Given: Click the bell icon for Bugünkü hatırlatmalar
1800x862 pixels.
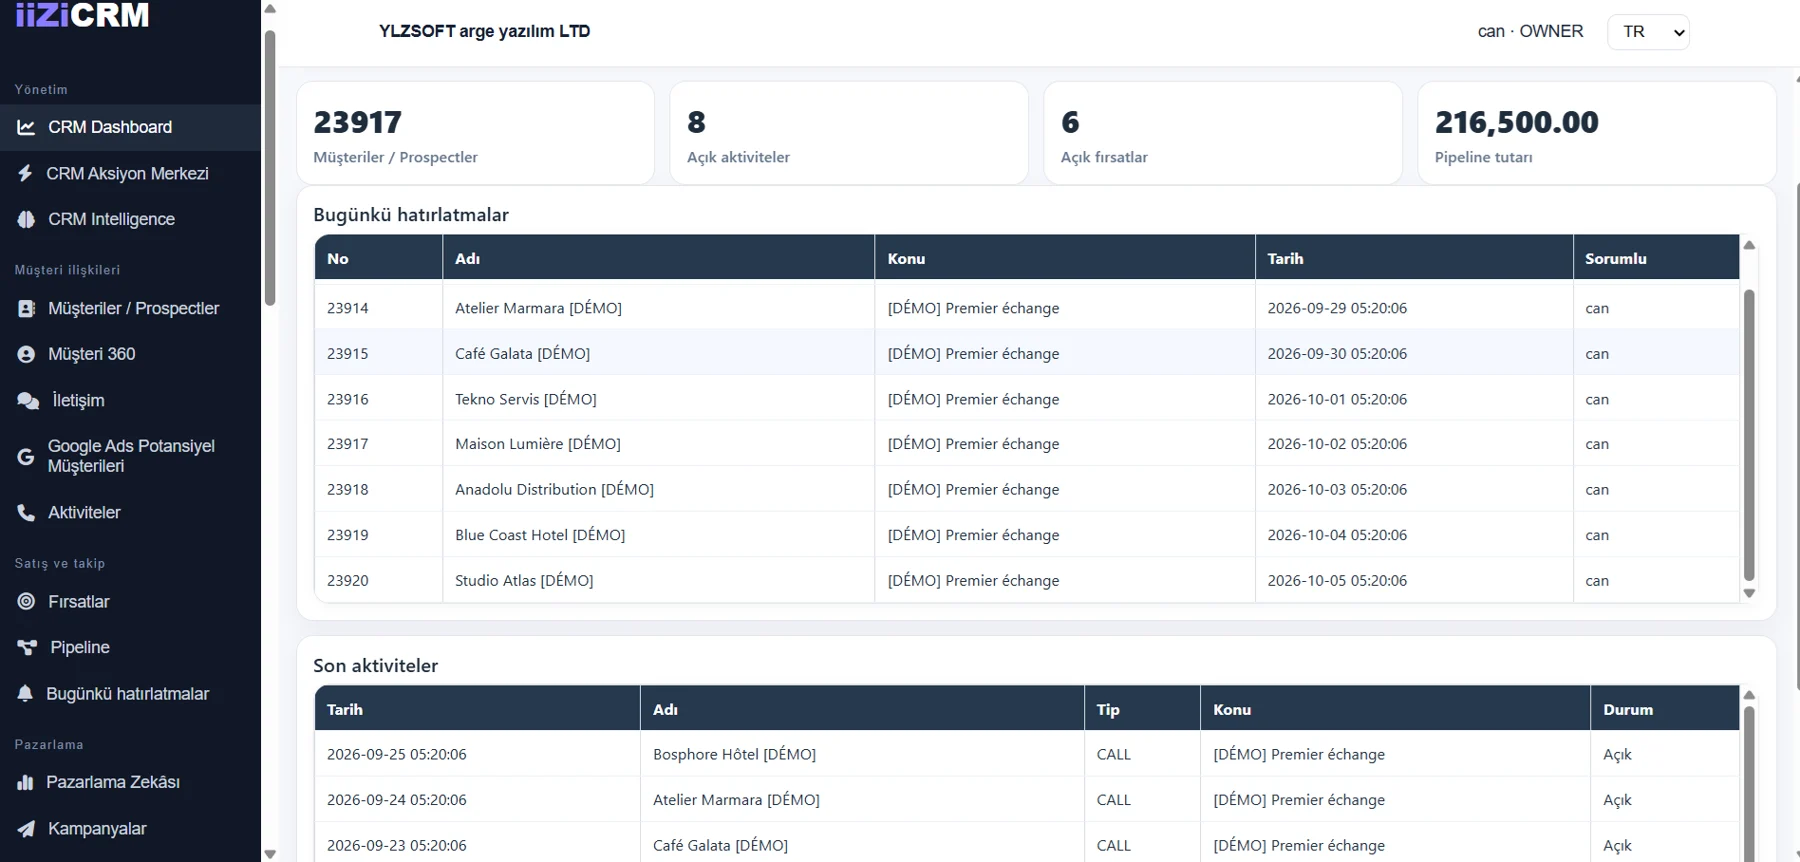Looking at the screenshot, I should coord(25,693).
